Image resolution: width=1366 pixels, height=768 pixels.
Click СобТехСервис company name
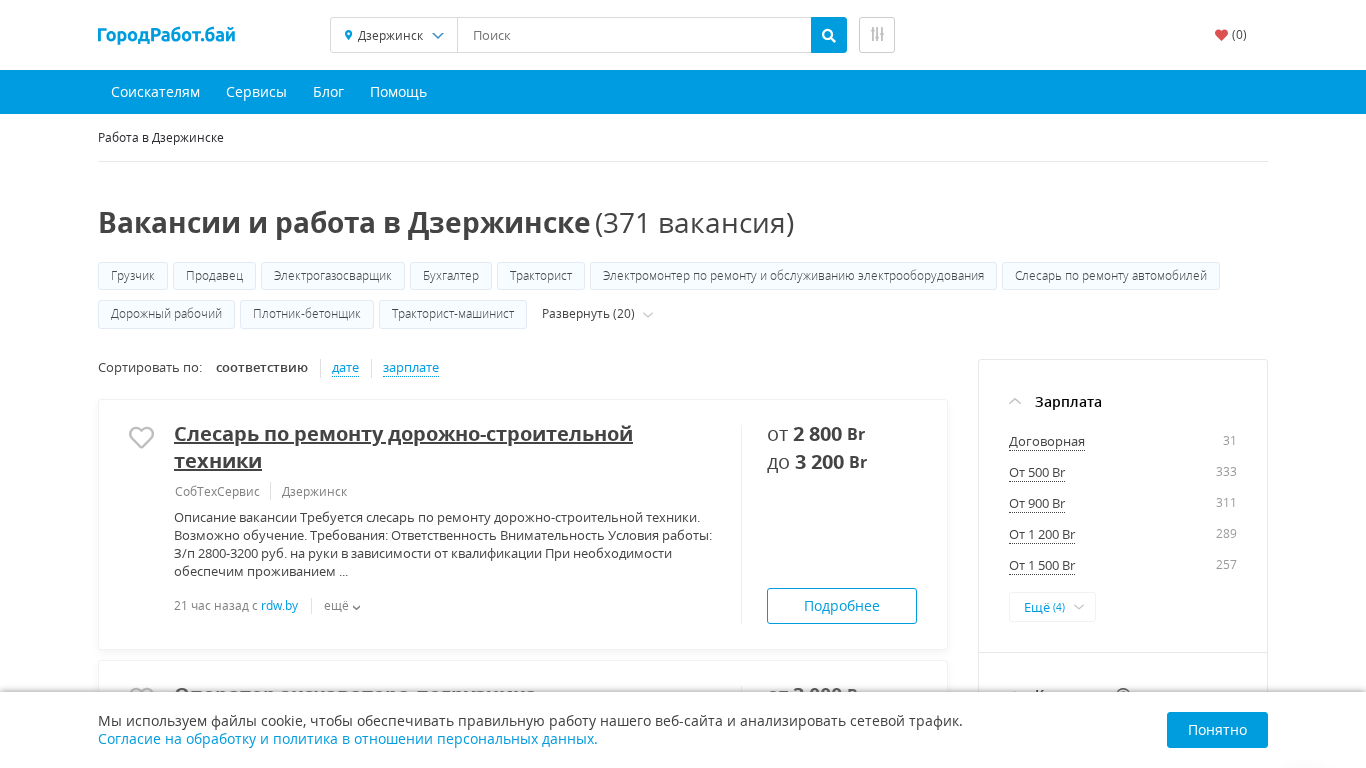[217, 492]
